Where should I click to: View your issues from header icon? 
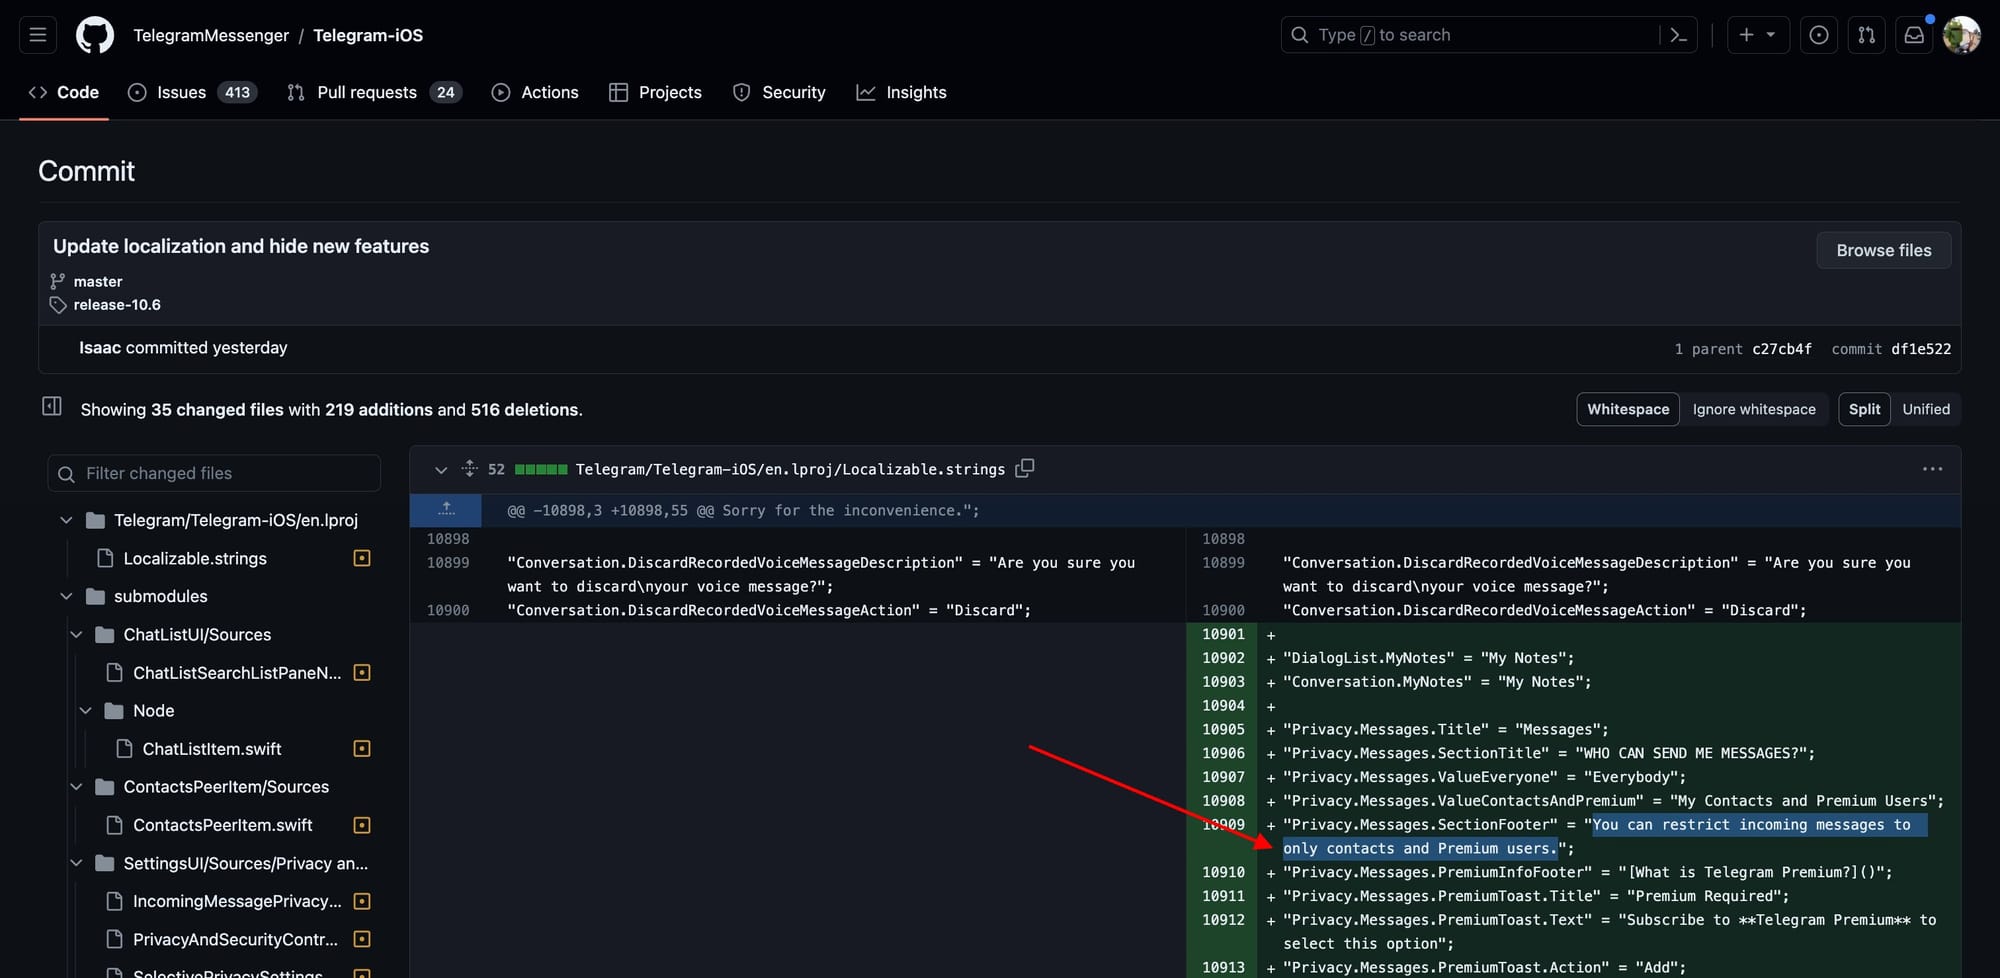pos(1819,35)
